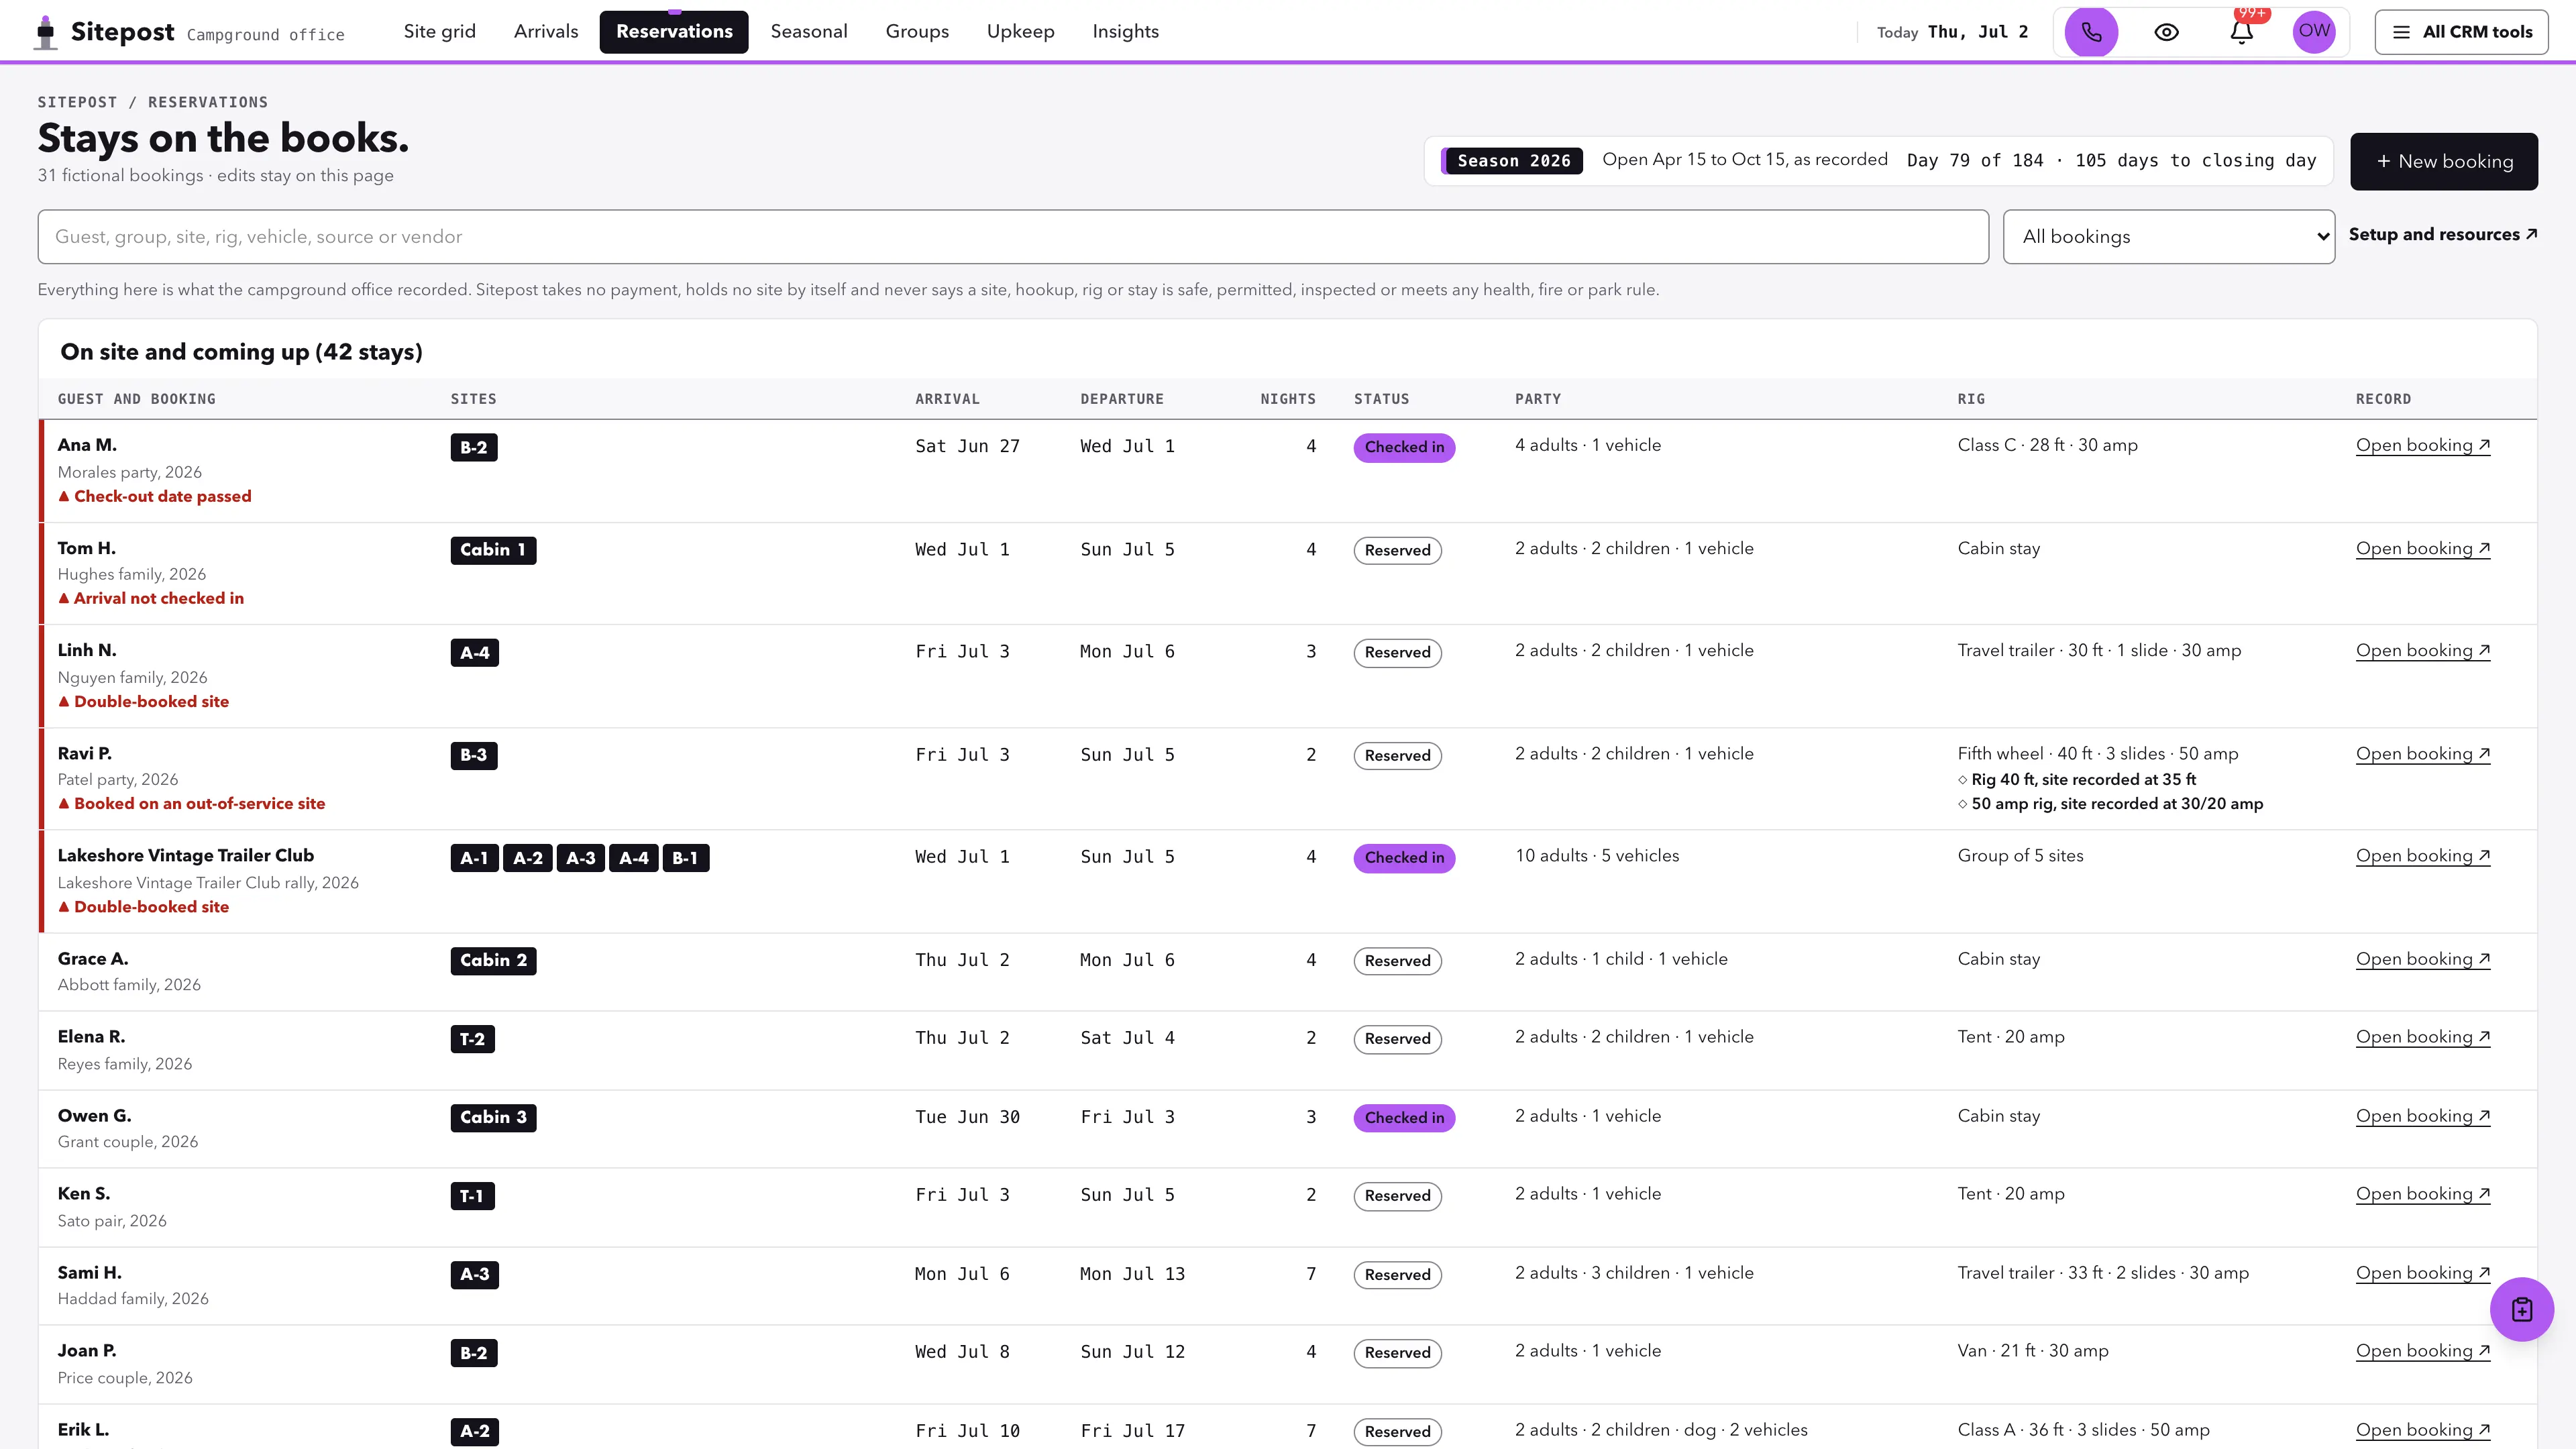Click the Season 2026 badge
The height and width of the screenshot is (1449, 2576).
(1513, 161)
